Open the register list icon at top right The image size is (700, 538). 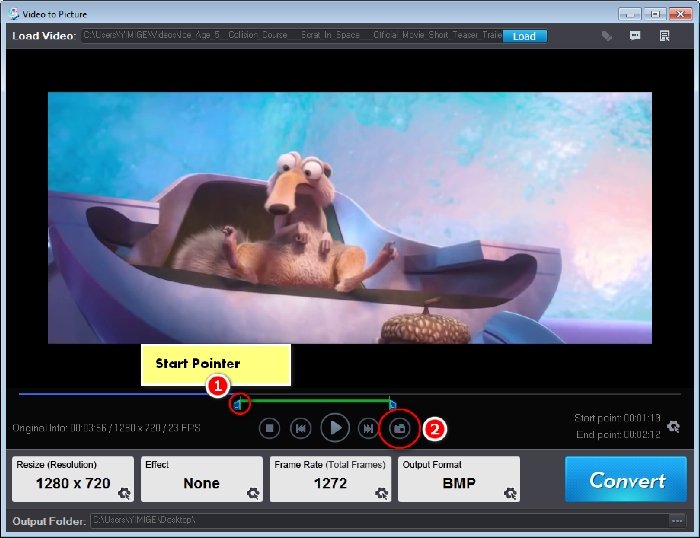coord(664,36)
